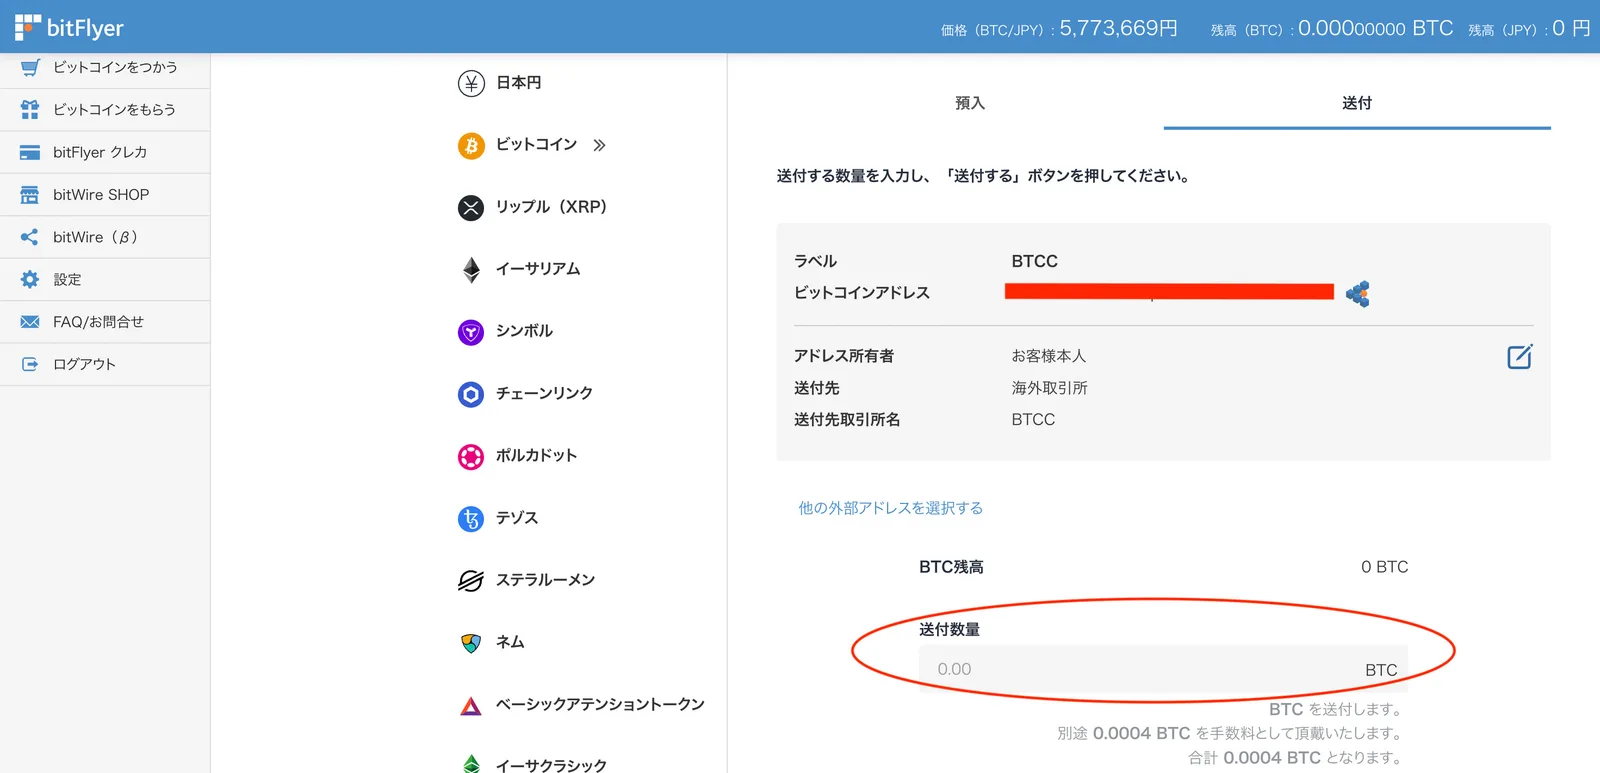Choose ポルカドット in currency list

click(537, 455)
